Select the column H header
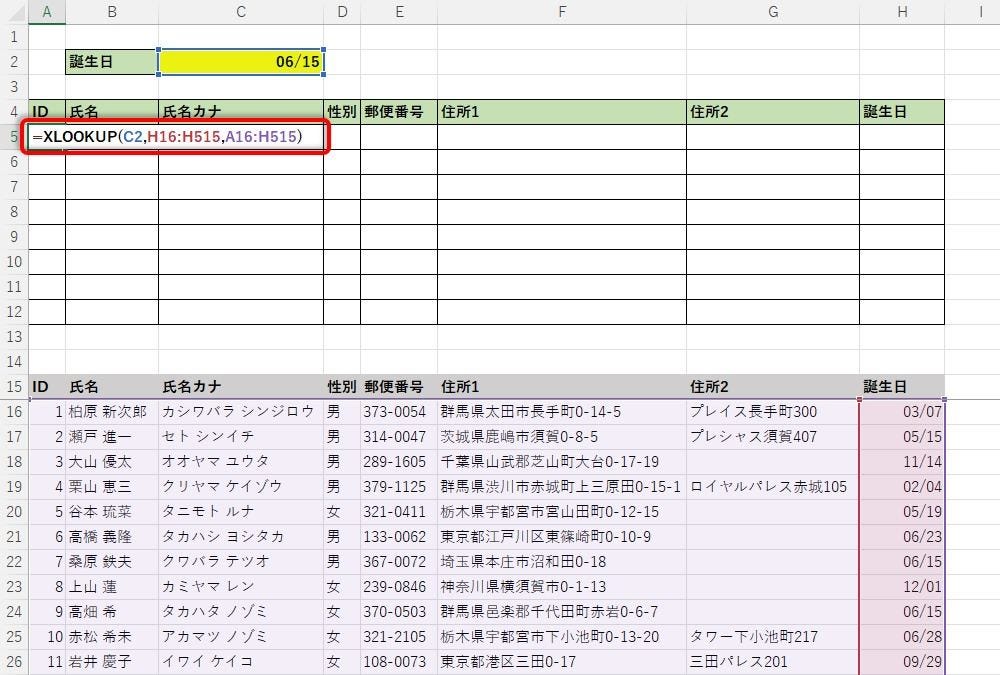 click(902, 12)
